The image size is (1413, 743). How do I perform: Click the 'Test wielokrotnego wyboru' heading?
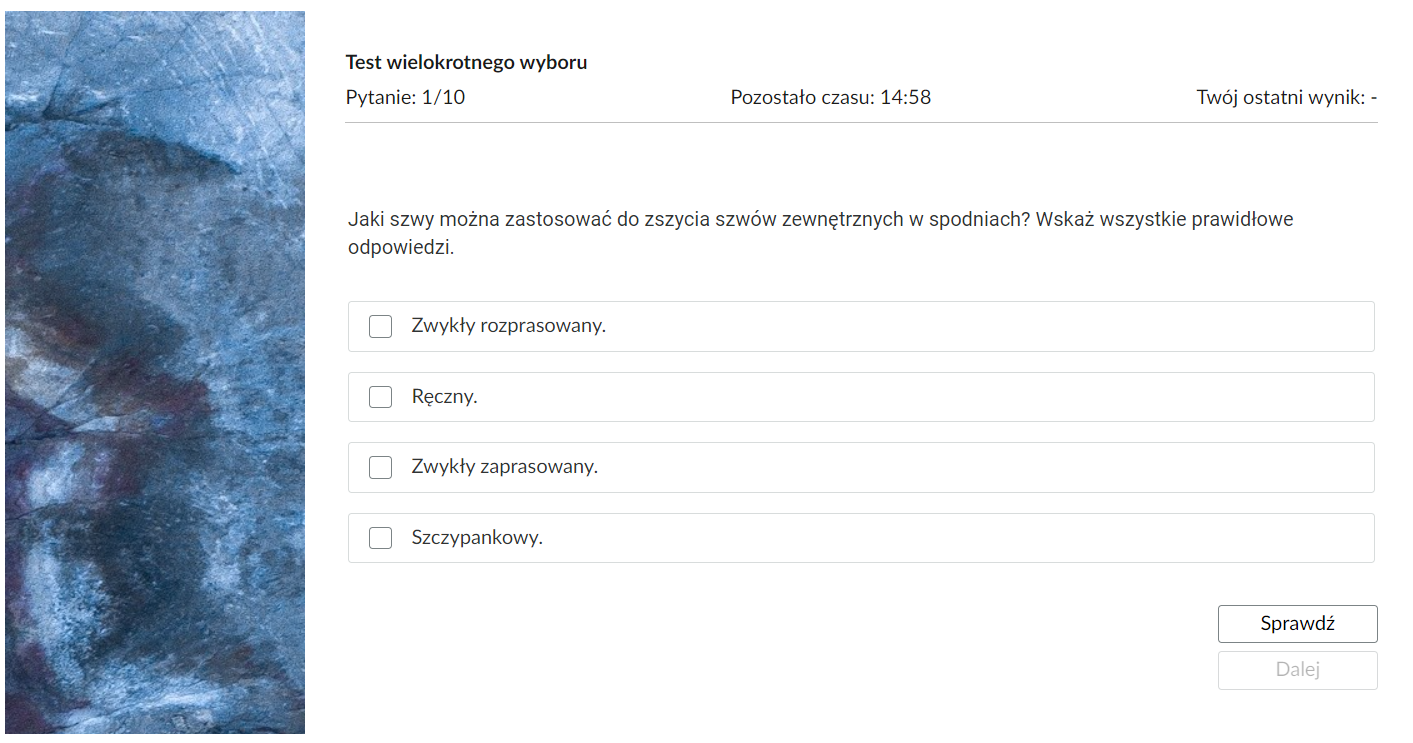tap(466, 63)
